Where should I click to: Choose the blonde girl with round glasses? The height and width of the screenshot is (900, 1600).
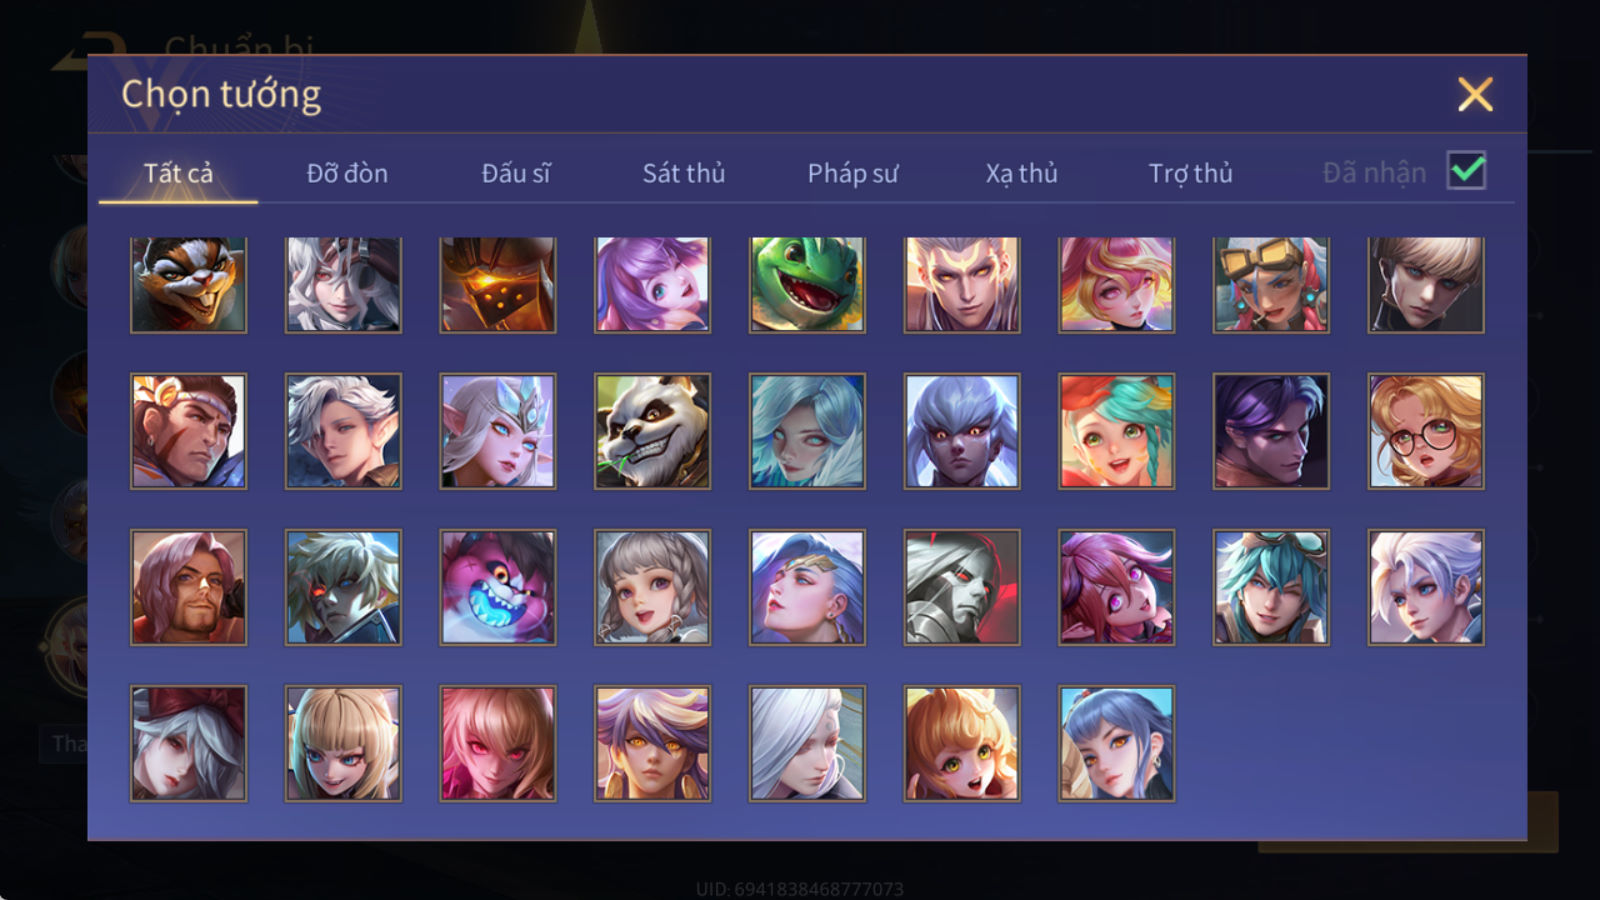tap(1426, 431)
